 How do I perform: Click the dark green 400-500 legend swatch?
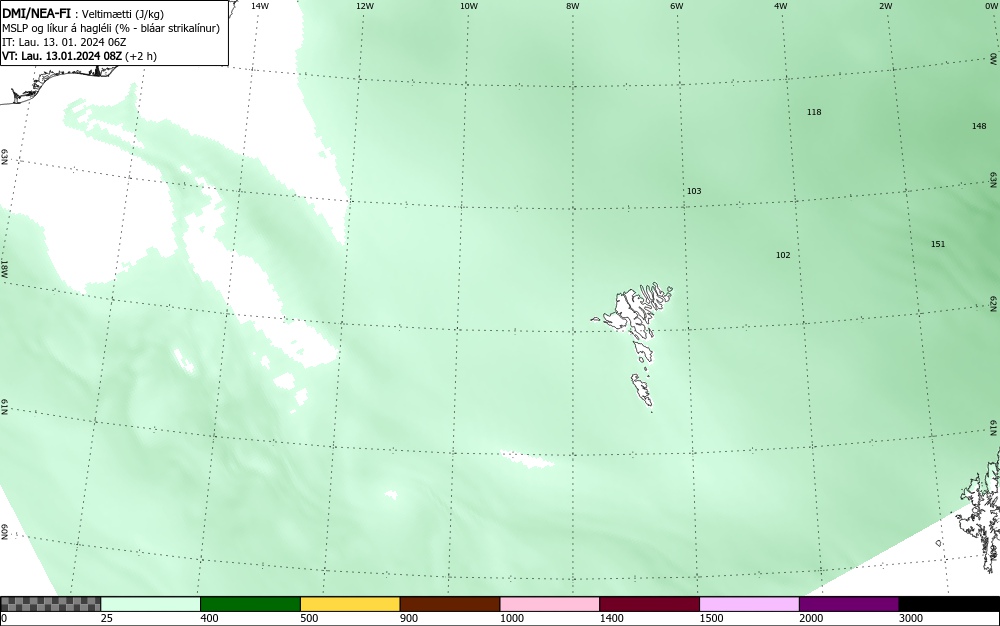pos(250,604)
